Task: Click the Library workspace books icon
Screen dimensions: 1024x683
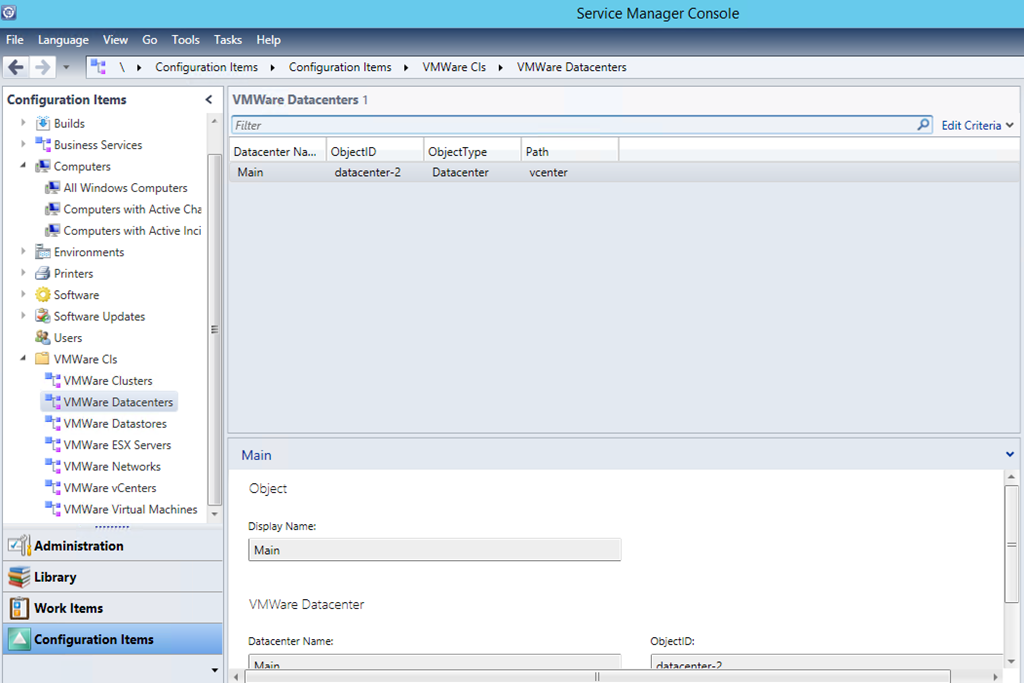Action: pyautogui.click(x=18, y=577)
